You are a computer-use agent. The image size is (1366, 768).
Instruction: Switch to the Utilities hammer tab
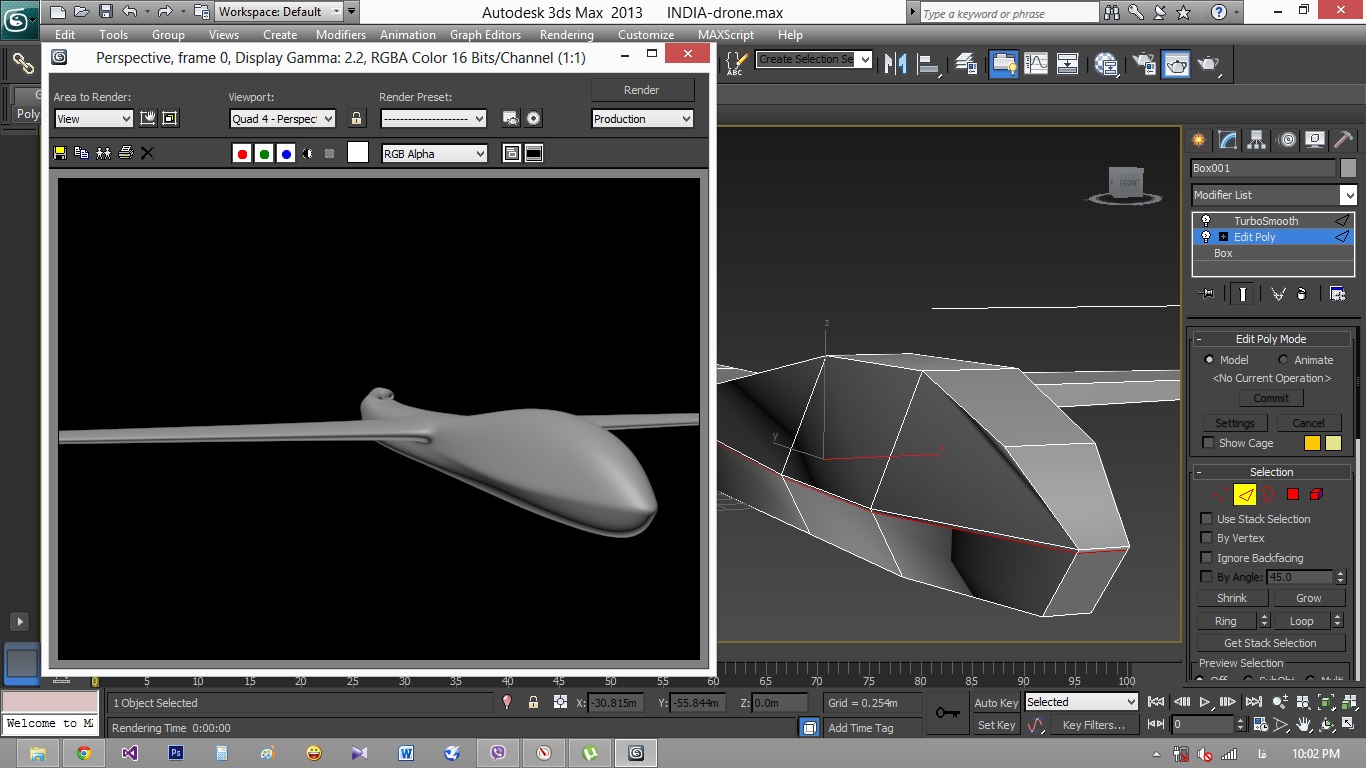pos(1343,139)
